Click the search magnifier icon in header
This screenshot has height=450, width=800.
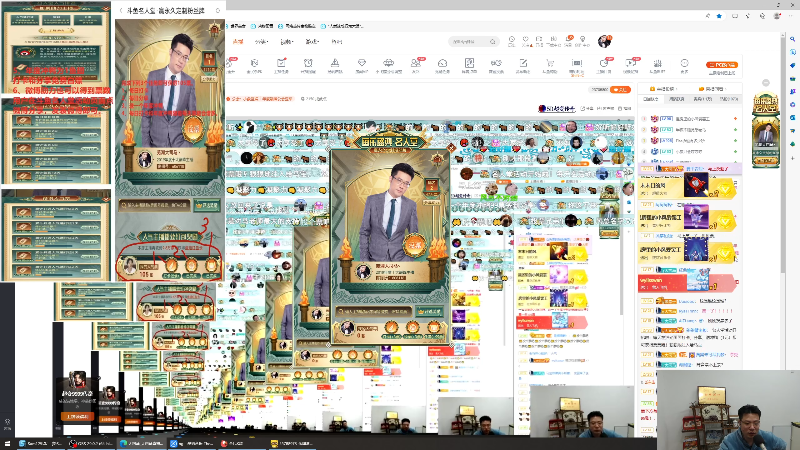(x=492, y=41)
